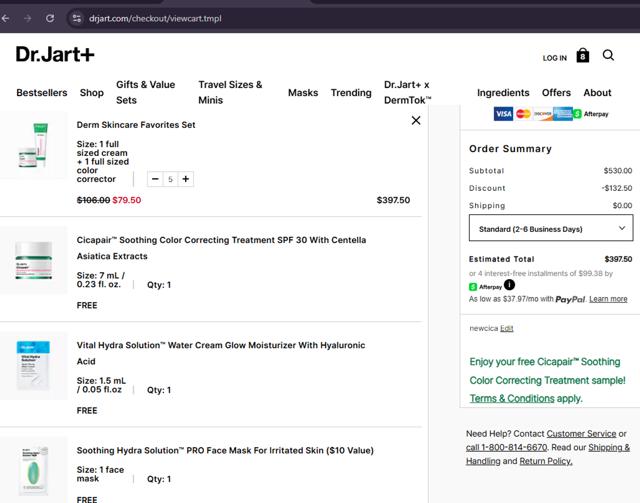Open the Trending menu
The width and height of the screenshot is (640, 503).
point(351,93)
